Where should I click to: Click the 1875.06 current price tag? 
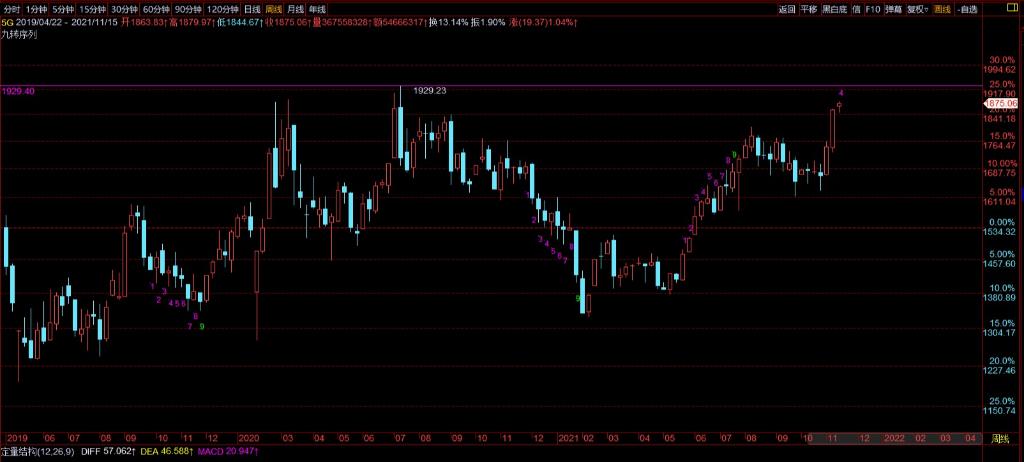click(1001, 103)
